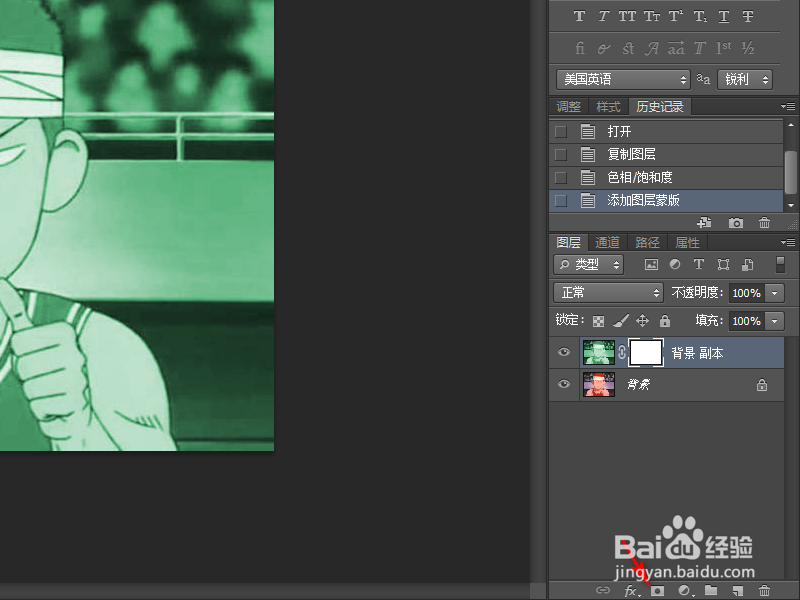Toggle layer filtering on/off switch
This screenshot has width=800, height=600.
[x=780, y=265]
